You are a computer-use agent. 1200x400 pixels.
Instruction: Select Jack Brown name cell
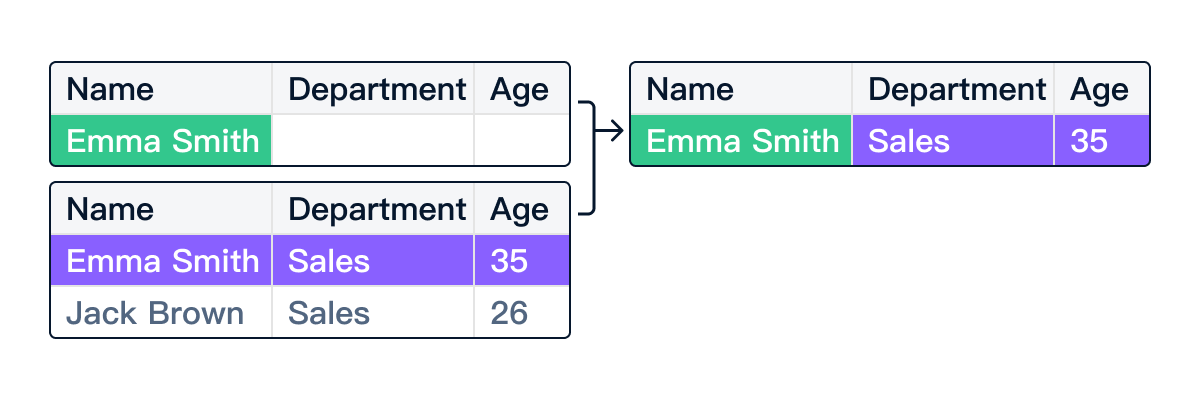tap(161, 312)
